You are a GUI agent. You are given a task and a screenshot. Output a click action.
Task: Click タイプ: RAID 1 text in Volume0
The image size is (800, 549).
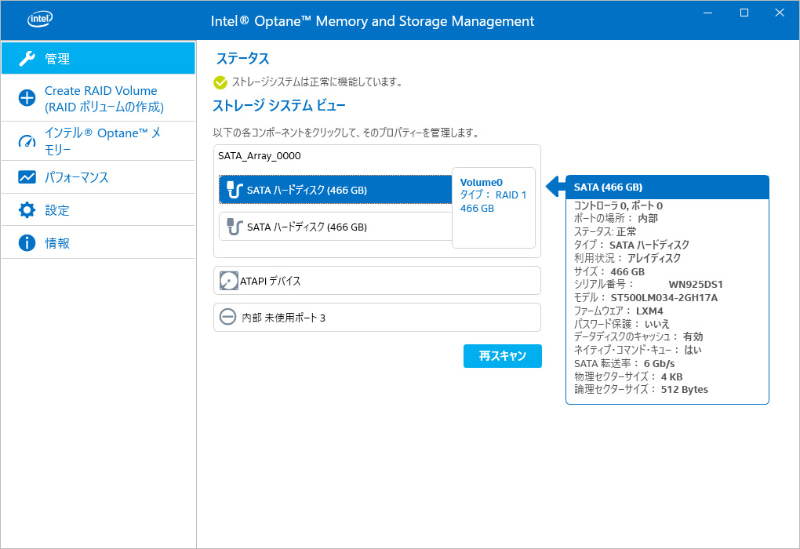(x=493, y=195)
